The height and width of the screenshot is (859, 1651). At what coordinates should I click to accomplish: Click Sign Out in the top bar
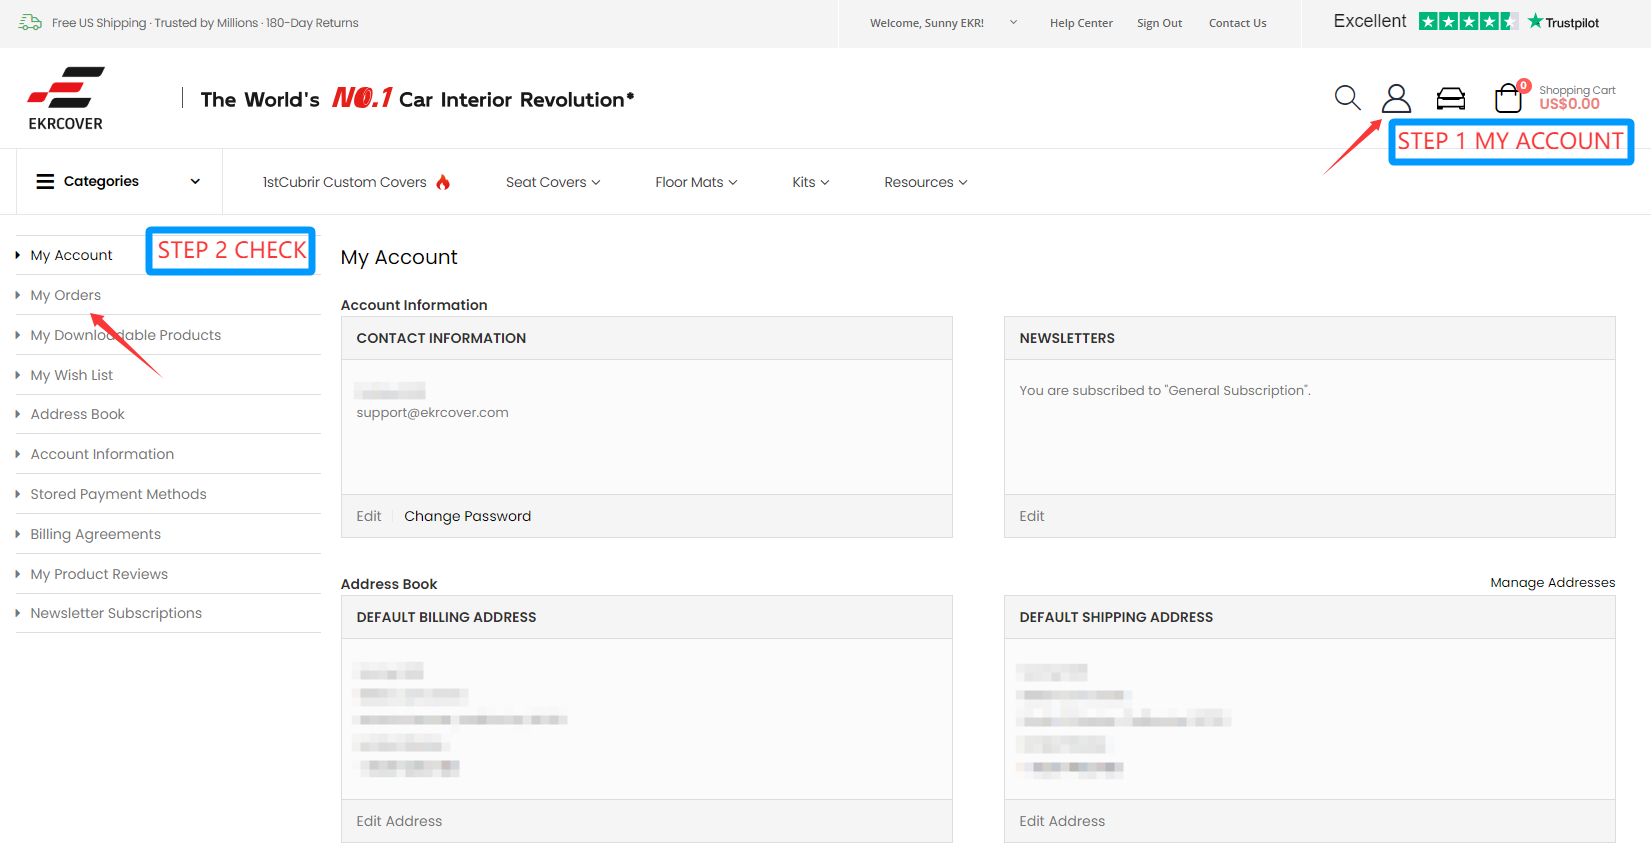1159,23
